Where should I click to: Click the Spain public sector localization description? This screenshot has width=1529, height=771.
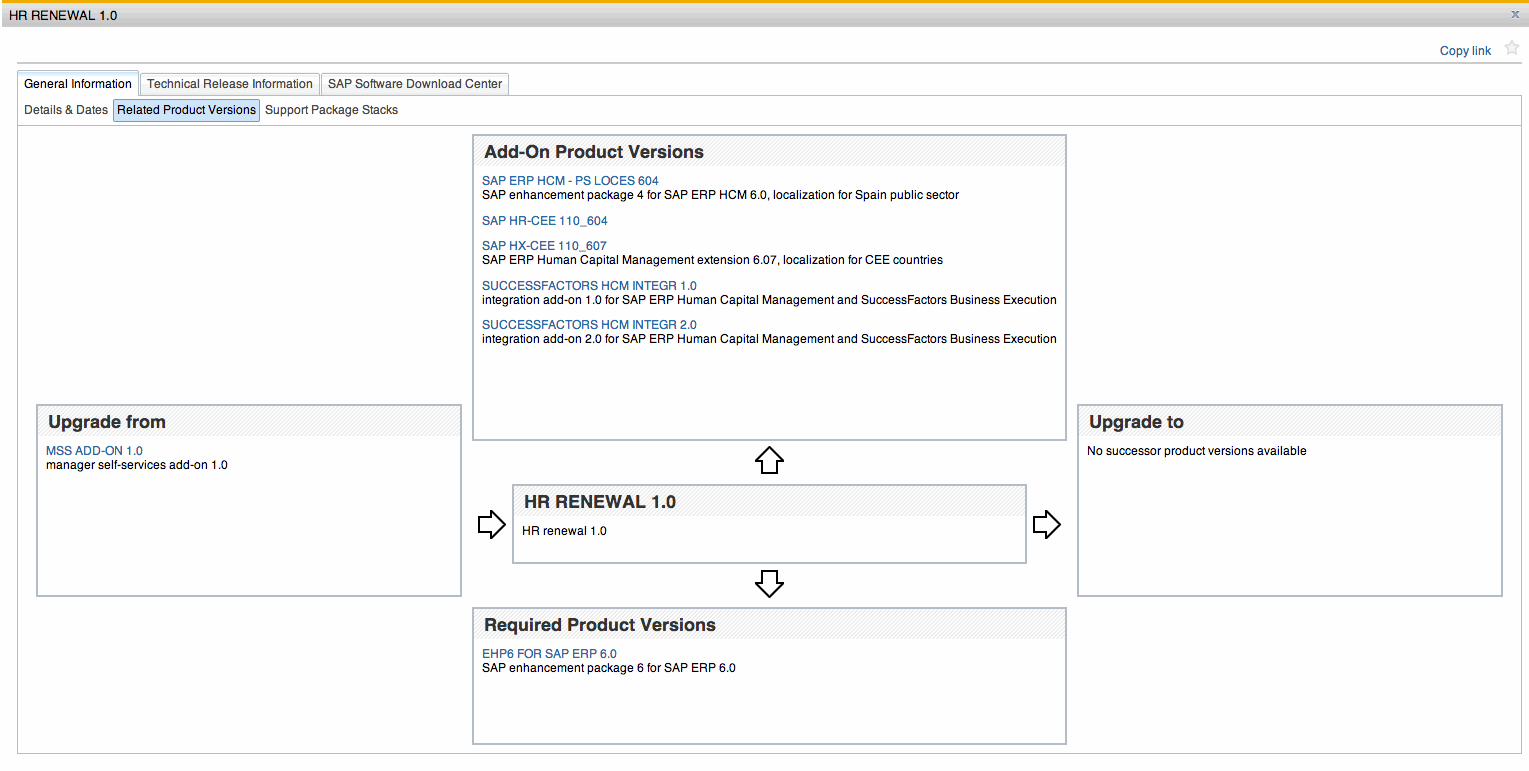pos(720,195)
